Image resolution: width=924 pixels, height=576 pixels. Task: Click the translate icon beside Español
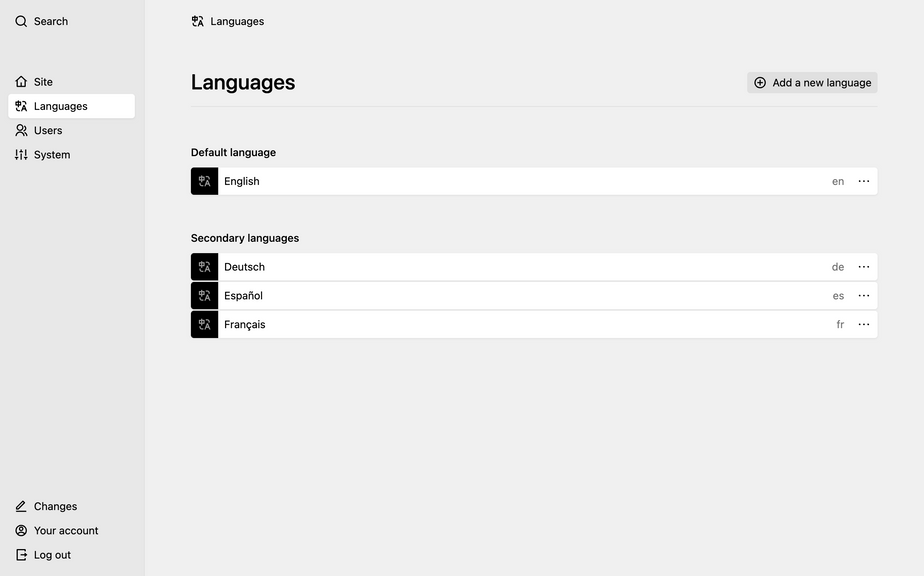pos(204,296)
